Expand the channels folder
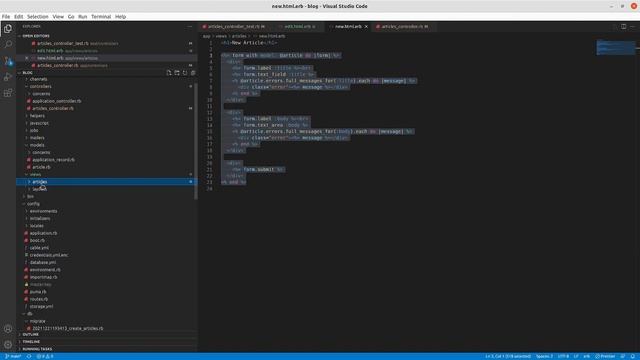Image resolution: width=640 pixels, height=360 pixels. tap(38, 79)
